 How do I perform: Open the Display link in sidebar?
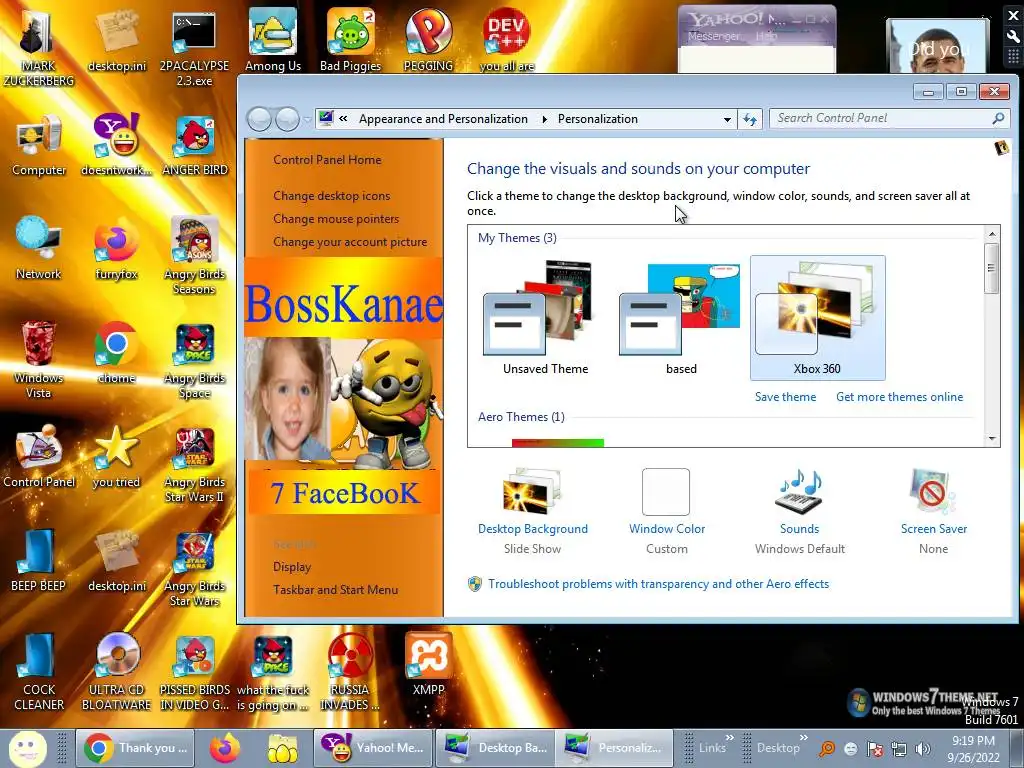click(x=292, y=567)
